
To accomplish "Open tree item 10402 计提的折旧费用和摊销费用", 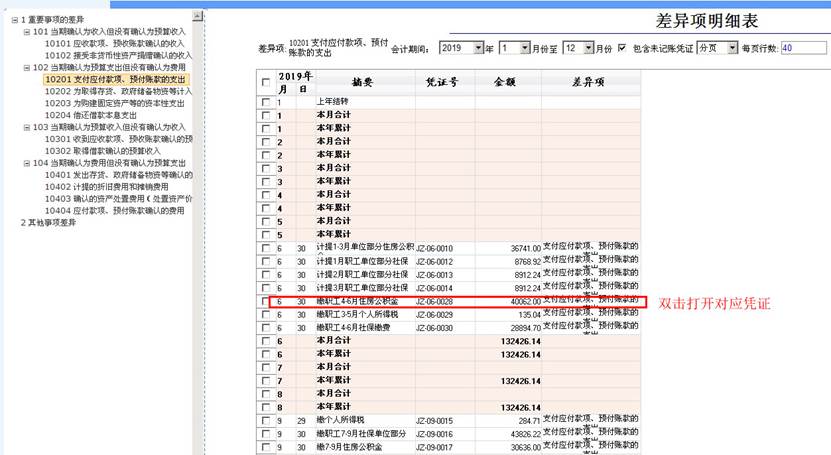I will click(106, 187).
